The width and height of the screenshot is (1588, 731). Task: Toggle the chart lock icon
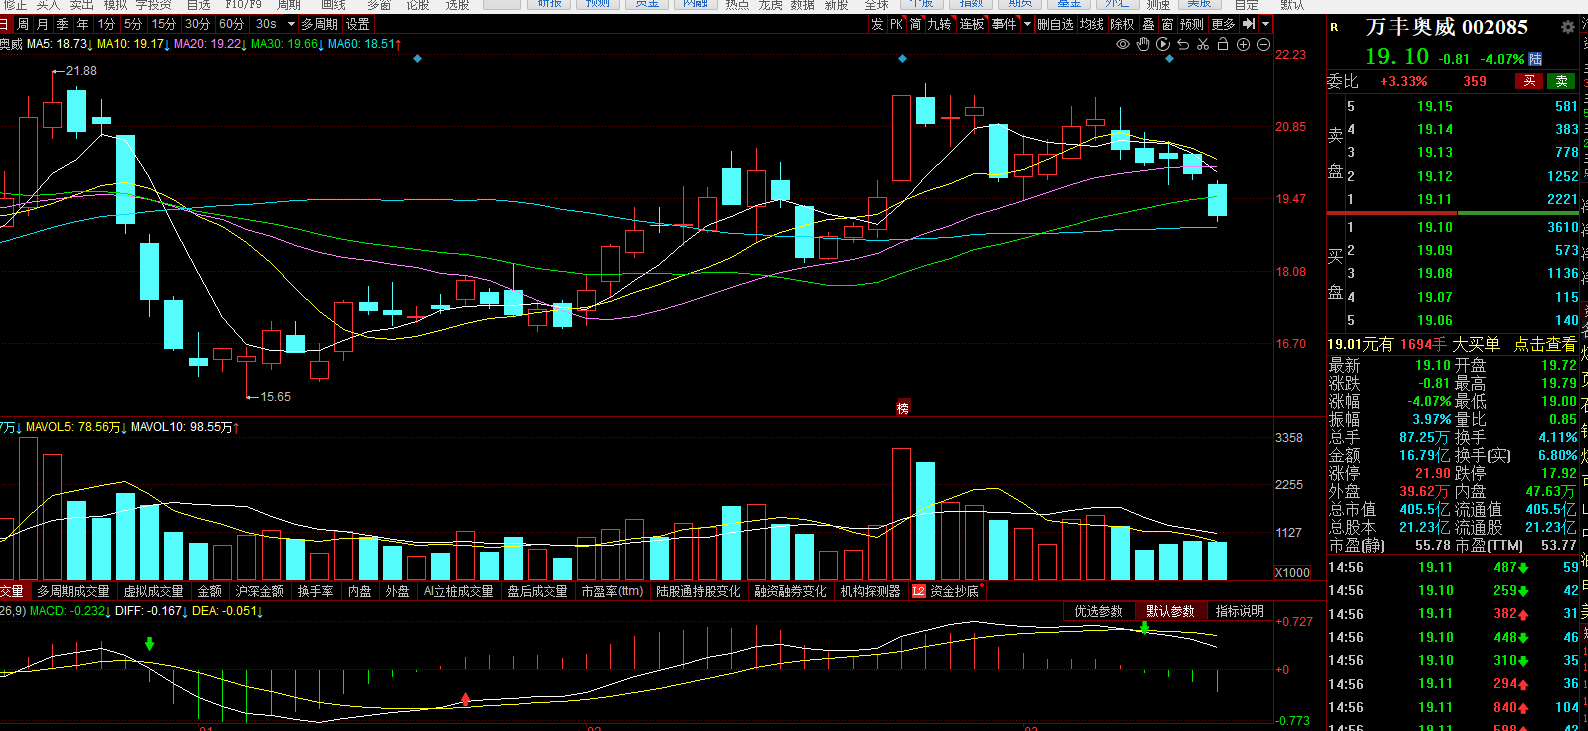[x=1222, y=44]
